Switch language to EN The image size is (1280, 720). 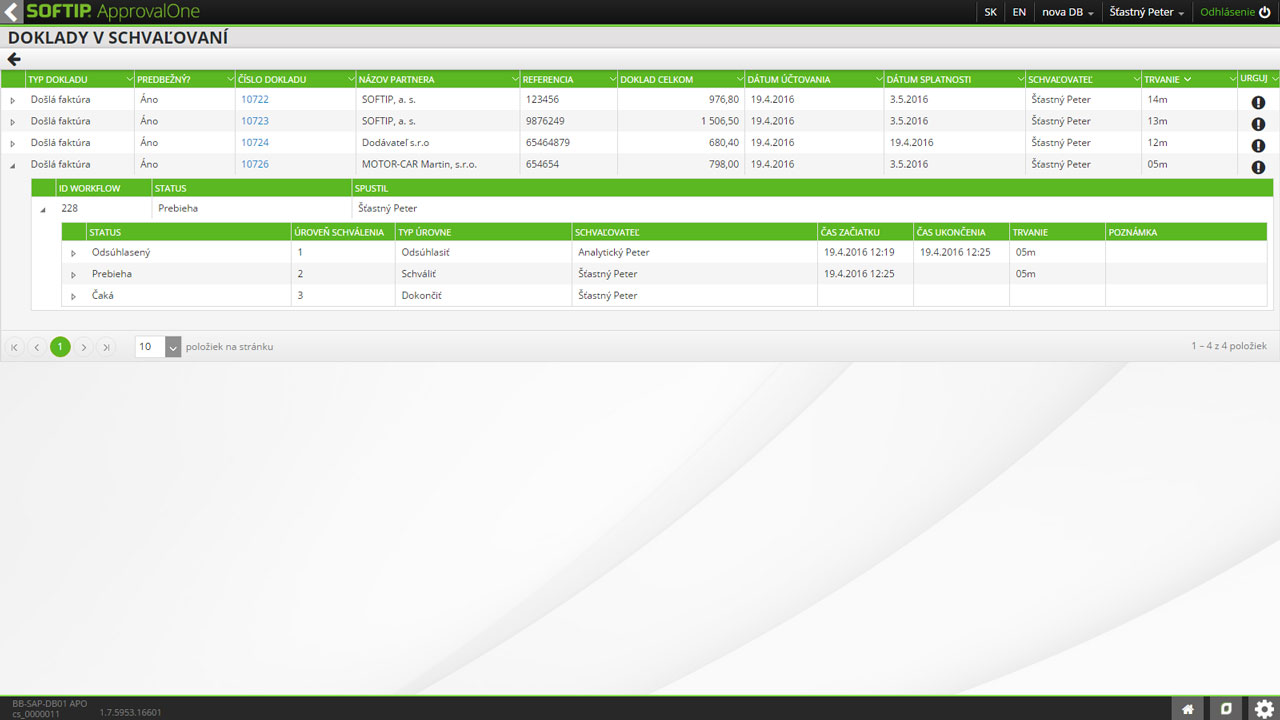click(1019, 12)
